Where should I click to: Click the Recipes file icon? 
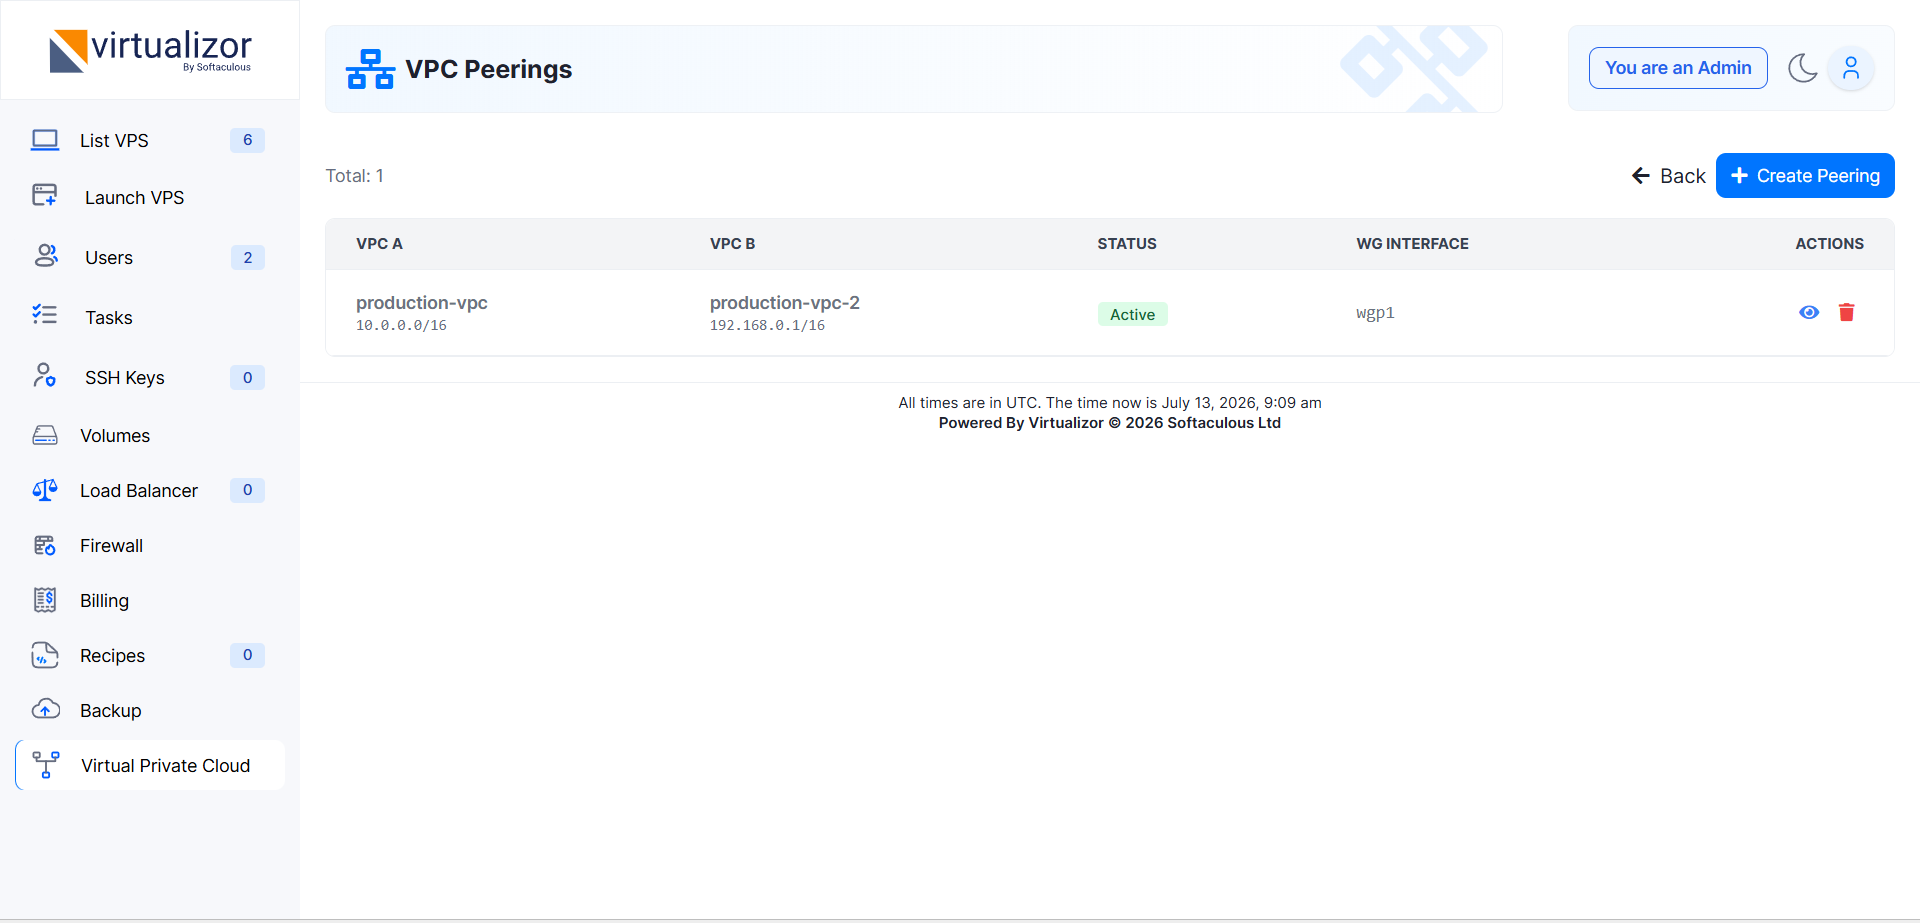(45, 655)
